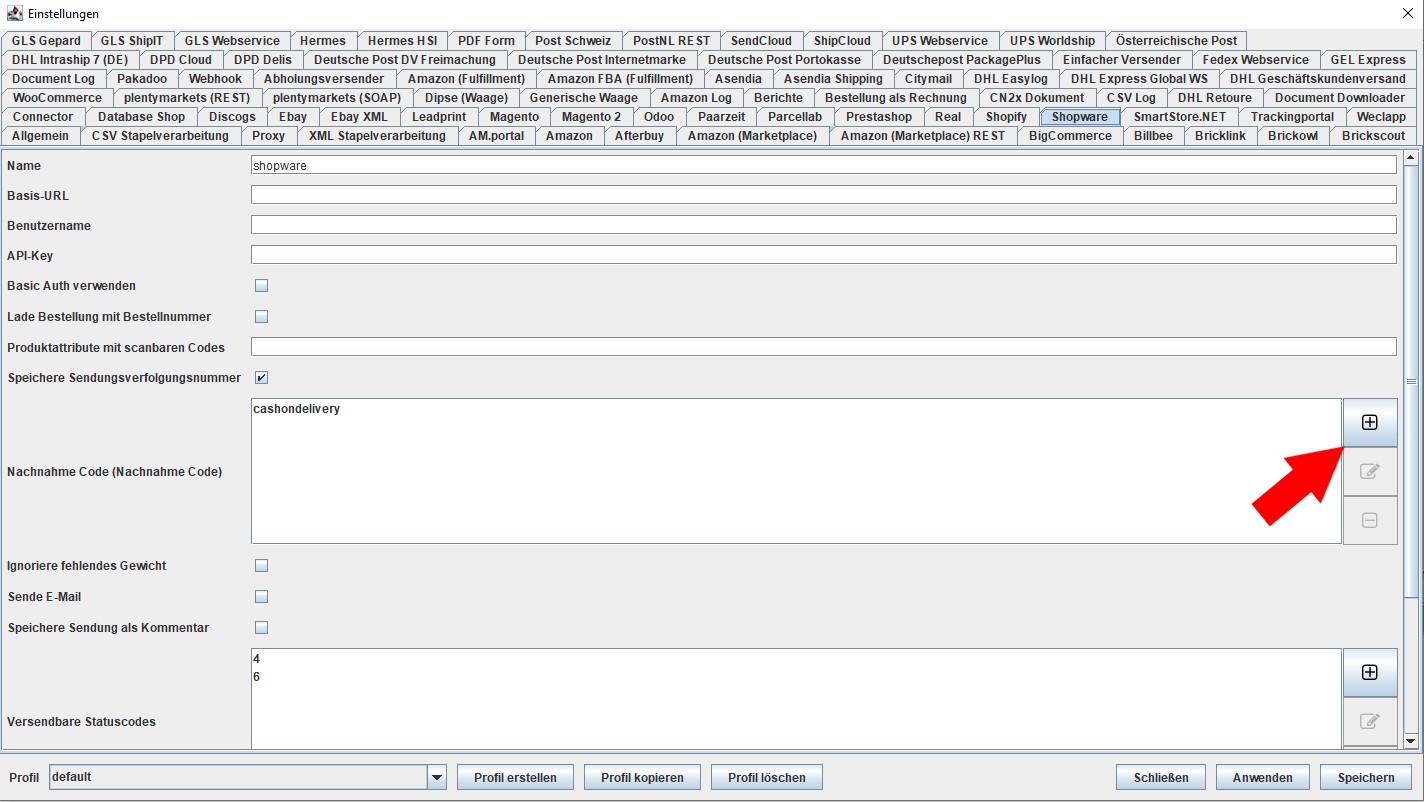The width and height of the screenshot is (1424, 802).
Task: Click the Benutzername input field
Action: click(824, 225)
